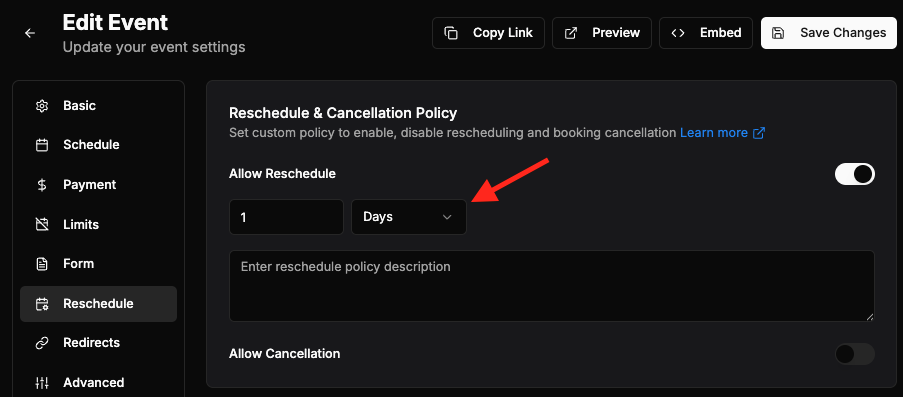This screenshot has height=397, width=903.
Task: Click the chevron in Days dropdown
Action: [447, 217]
